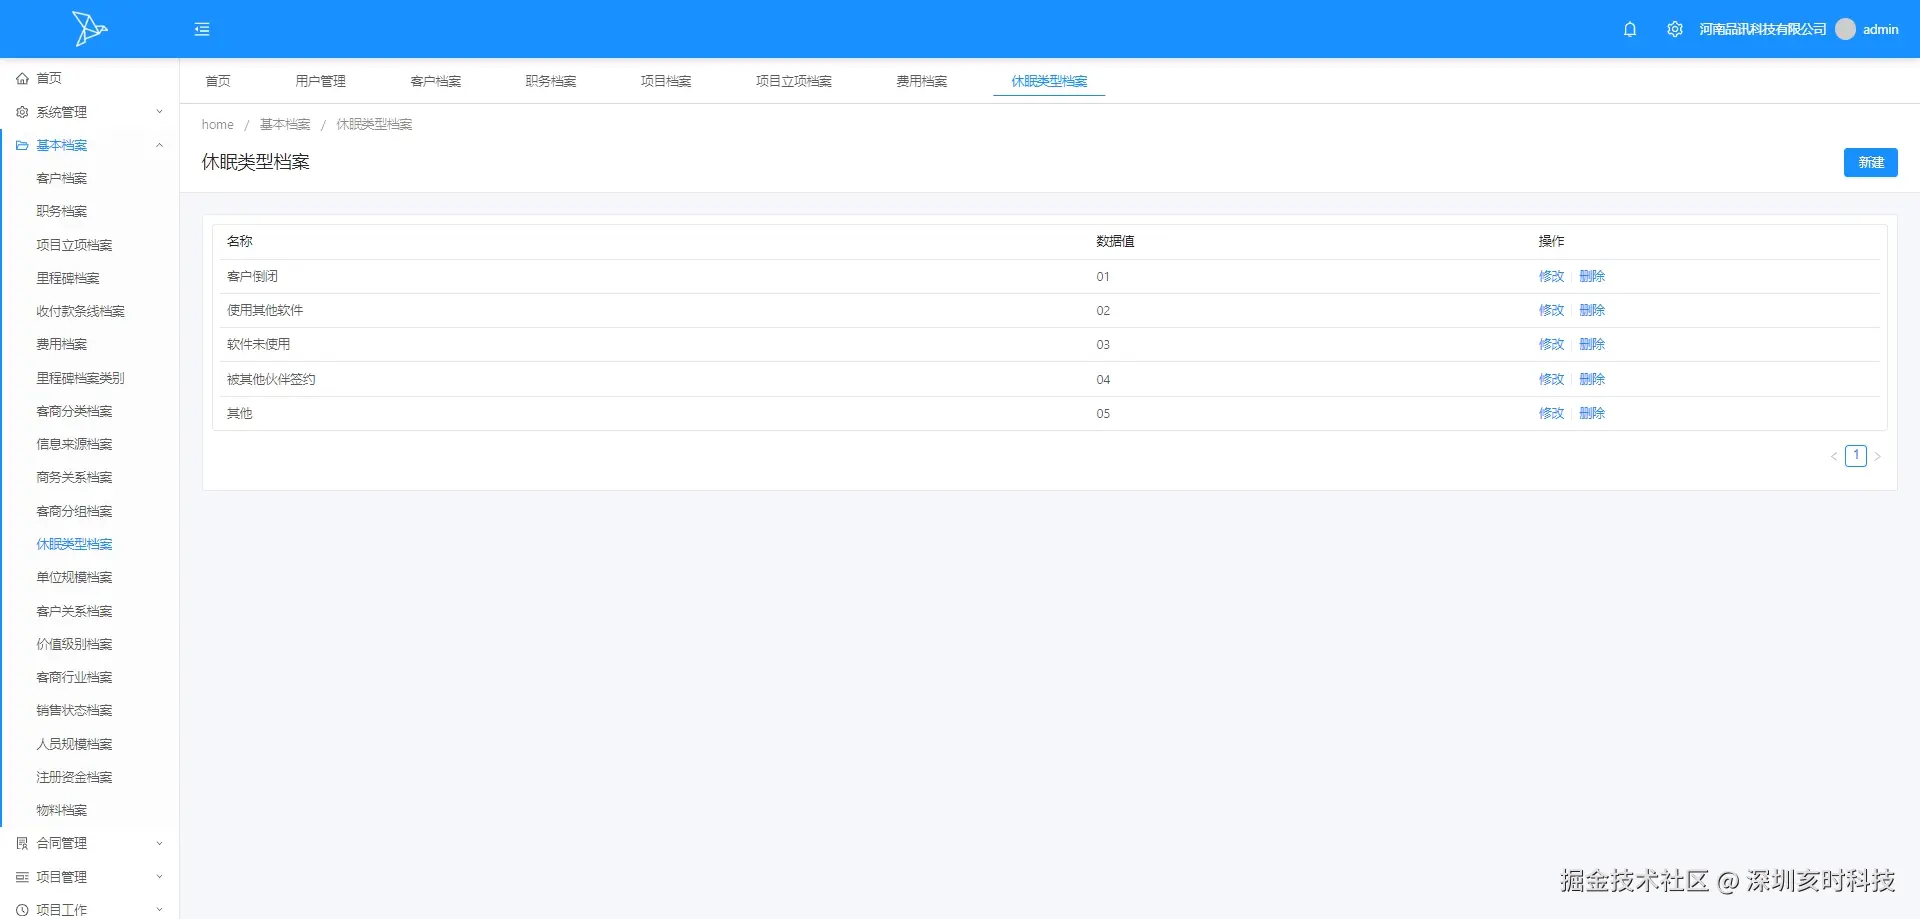Click the gear icon beside 系统管理
Image resolution: width=1920 pixels, height=919 pixels.
22,112
